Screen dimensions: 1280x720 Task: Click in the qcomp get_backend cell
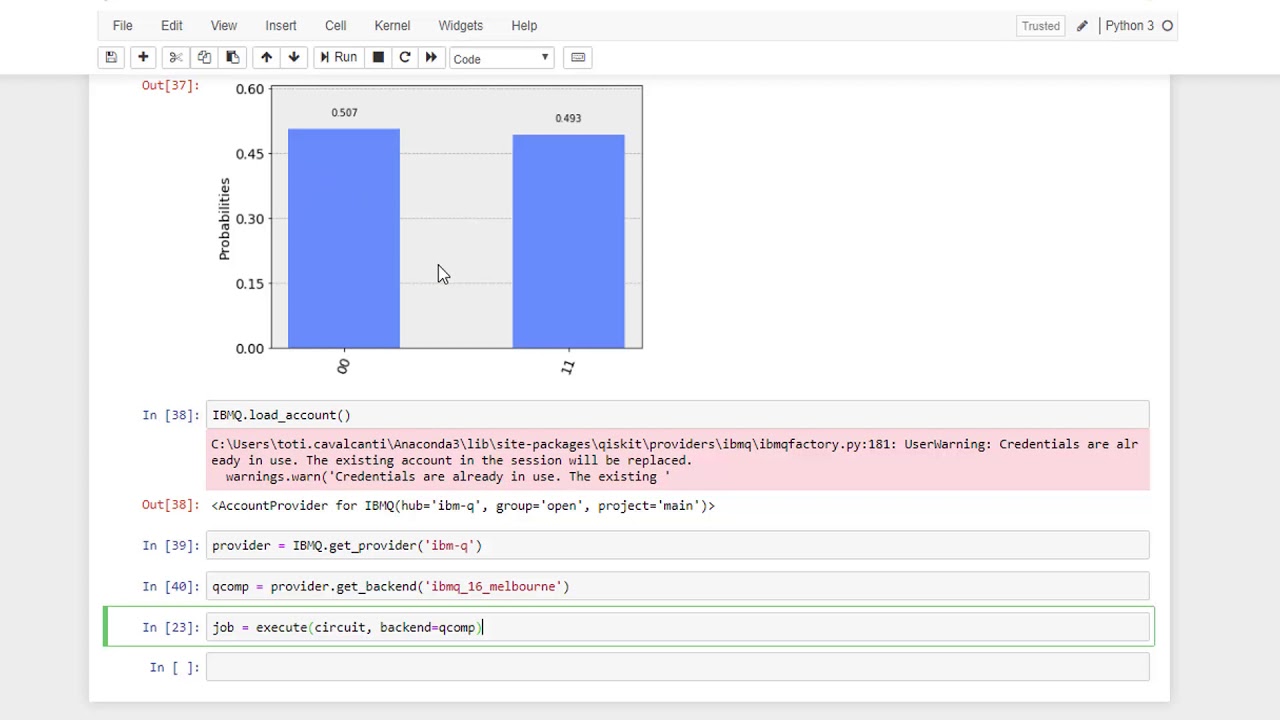pyautogui.click(x=677, y=587)
